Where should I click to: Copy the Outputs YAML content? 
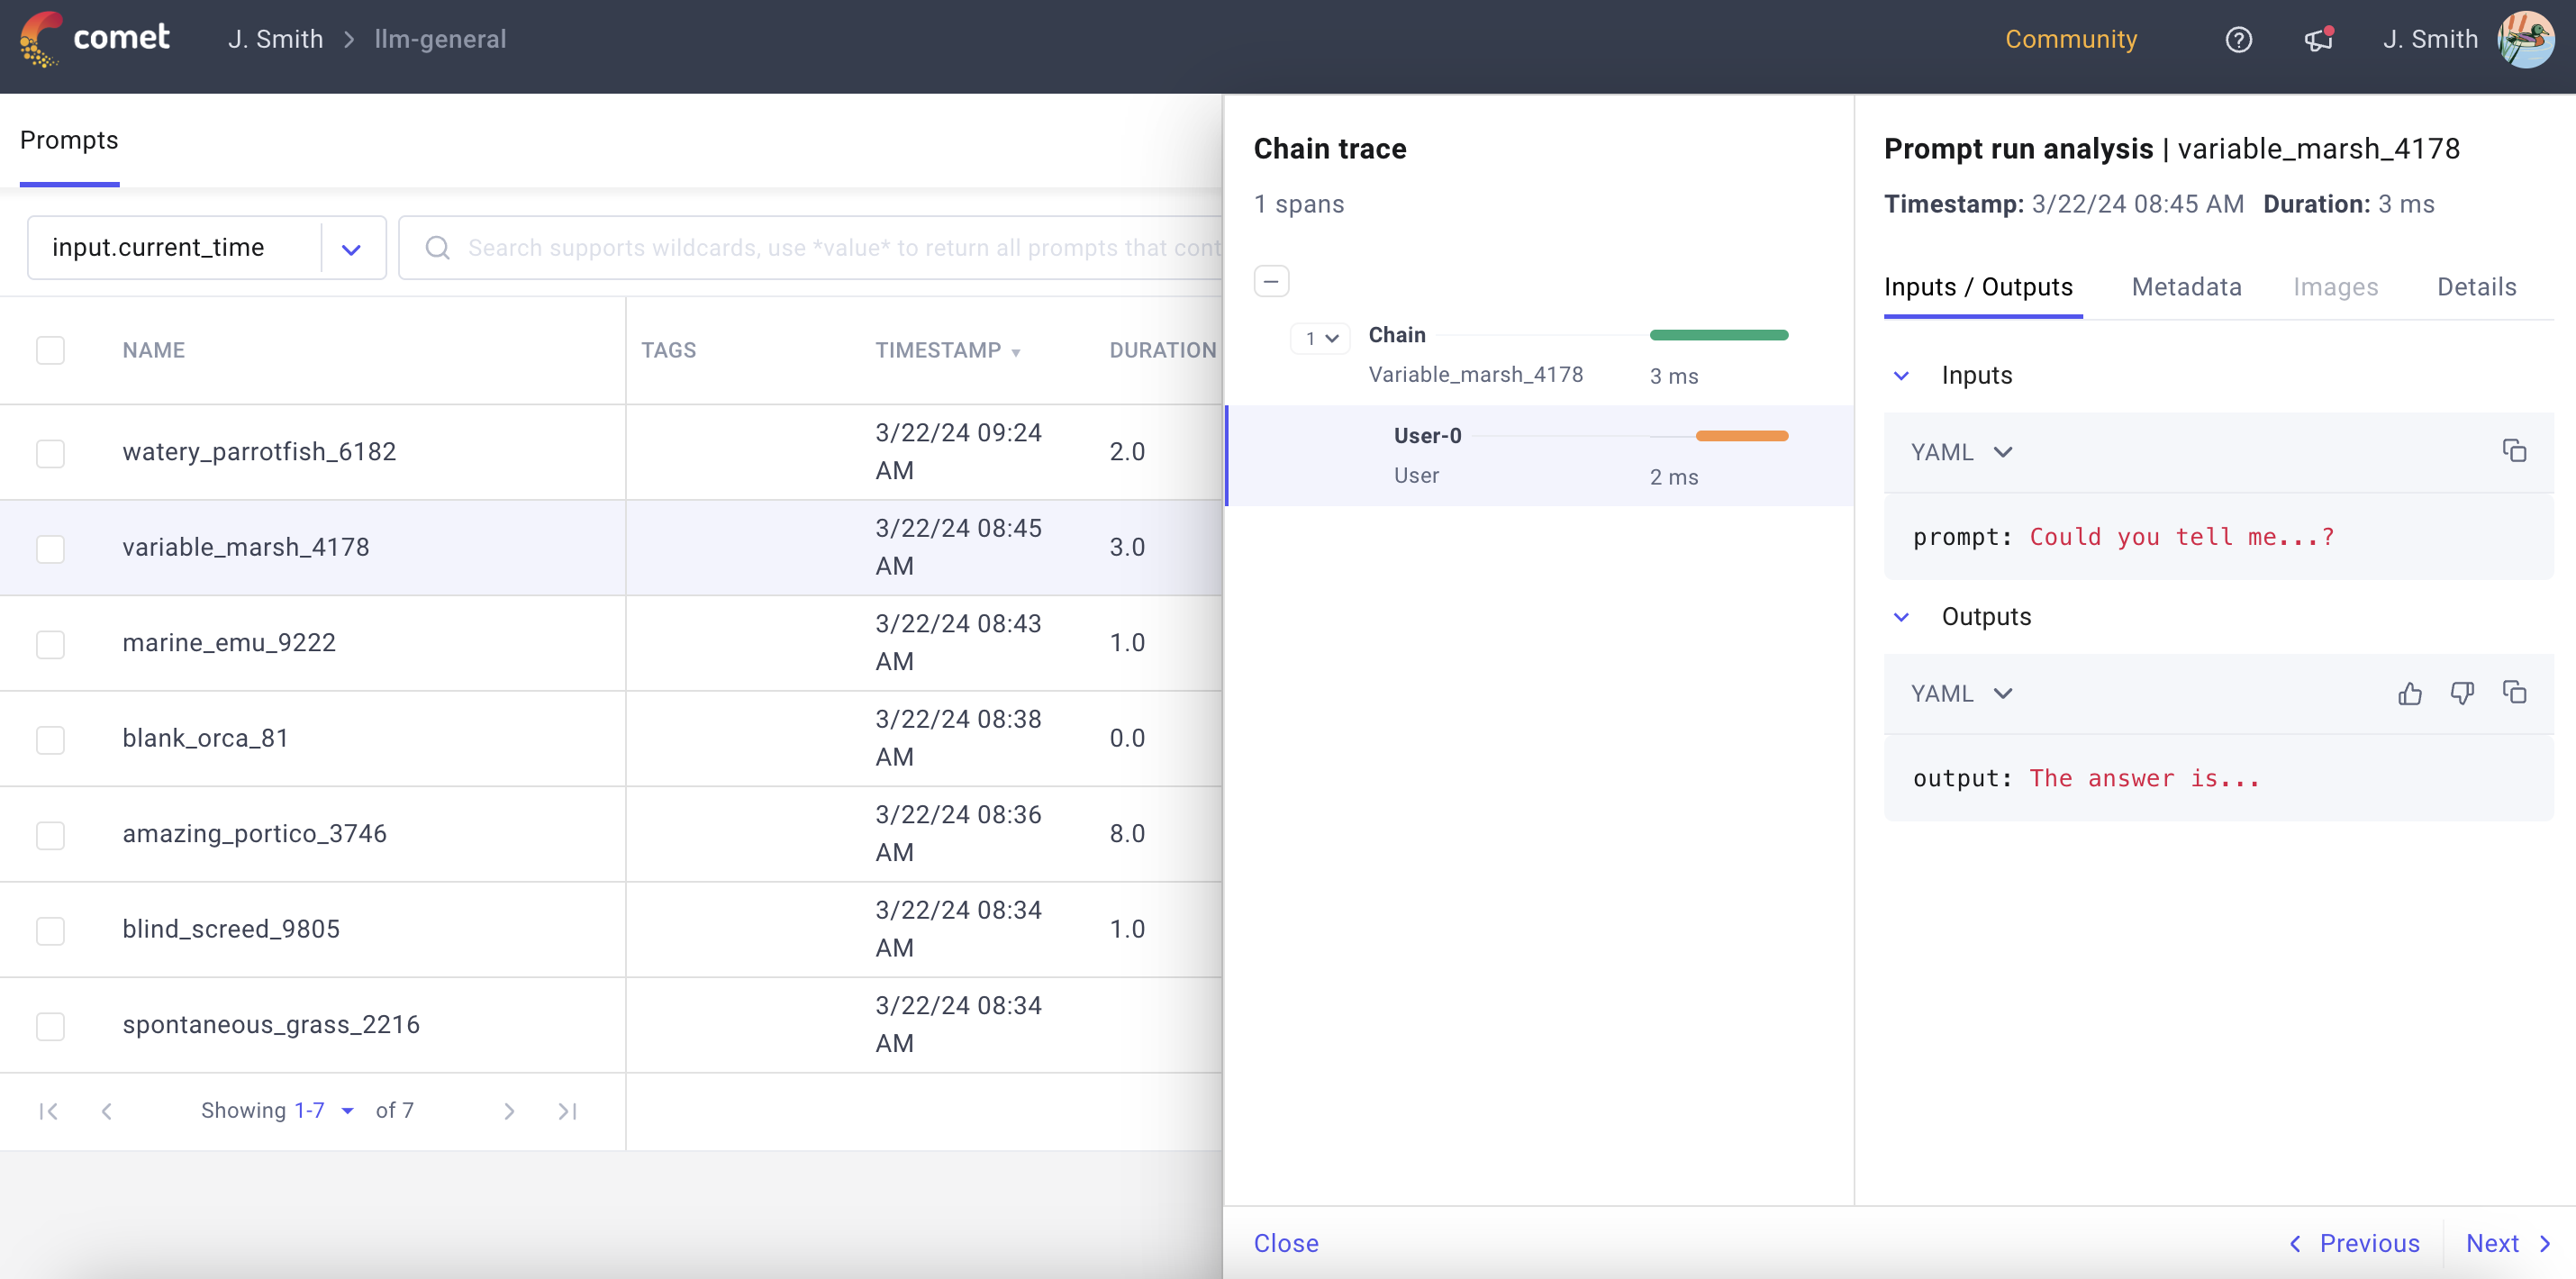(2514, 692)
